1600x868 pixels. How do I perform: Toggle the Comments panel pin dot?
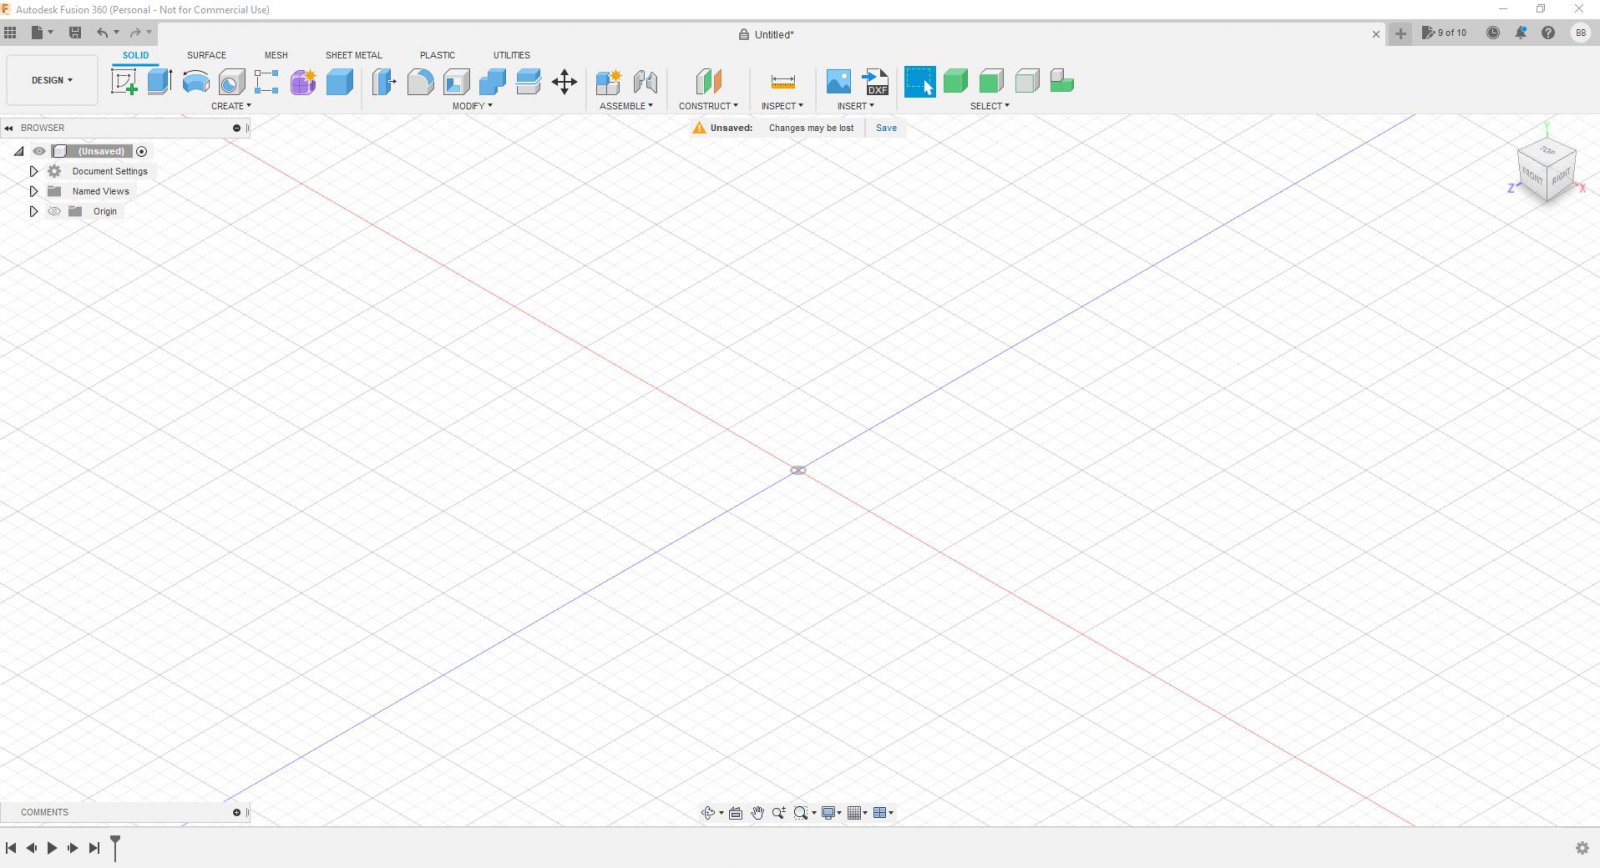point(237,813)
